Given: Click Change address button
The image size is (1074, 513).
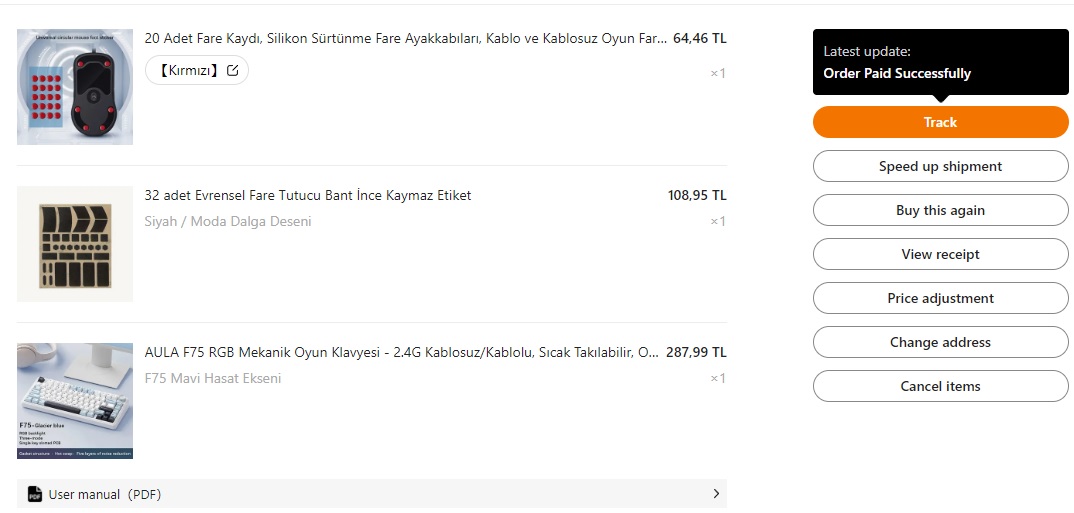Looking at the screenshot, I should [940, 342].
